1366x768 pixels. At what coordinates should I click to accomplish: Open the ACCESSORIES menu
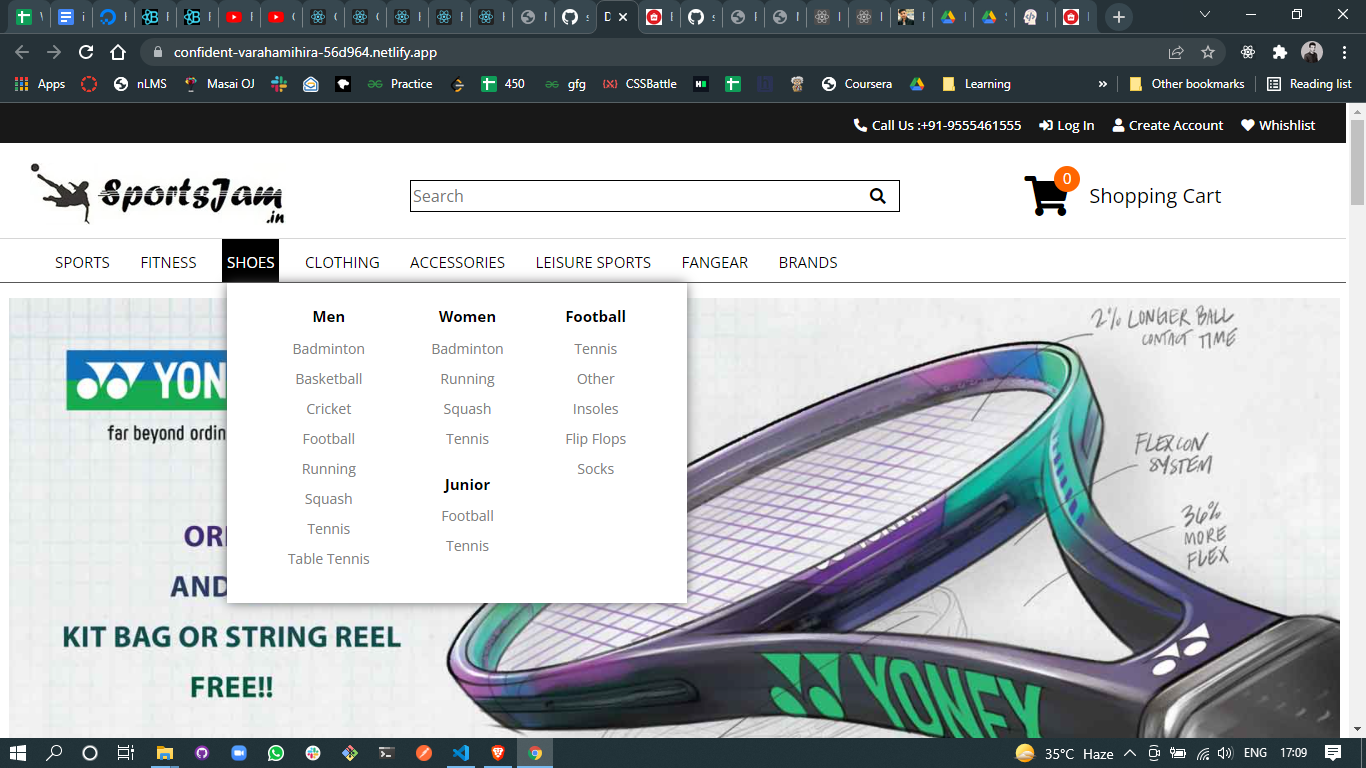tap(457, 262)
